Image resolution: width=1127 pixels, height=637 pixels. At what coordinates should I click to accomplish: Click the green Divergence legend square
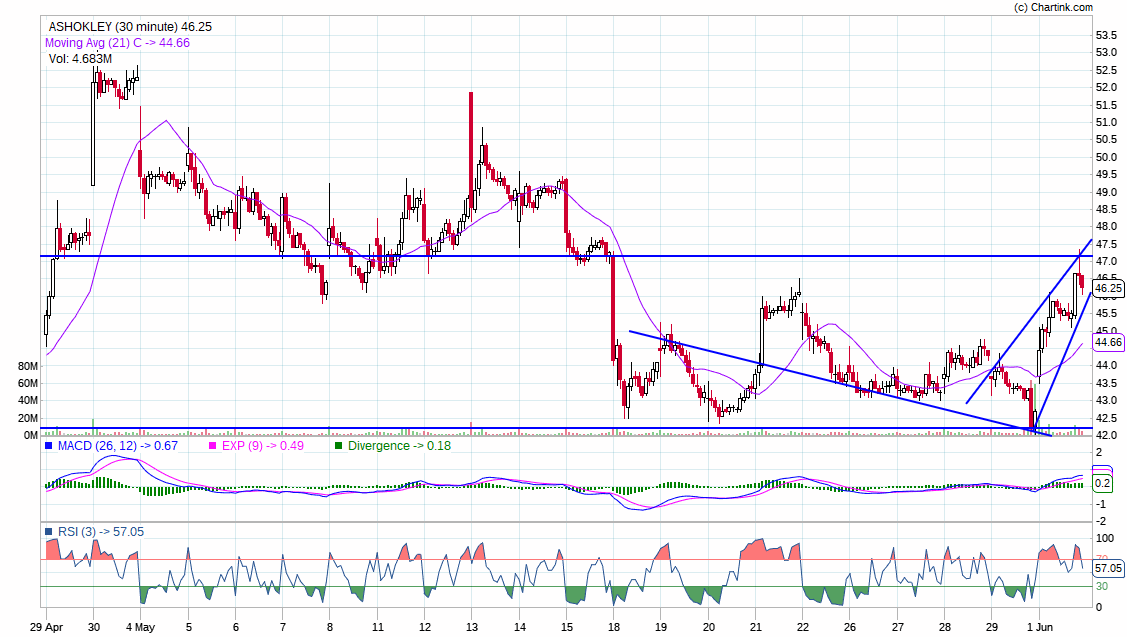[338, 446]
